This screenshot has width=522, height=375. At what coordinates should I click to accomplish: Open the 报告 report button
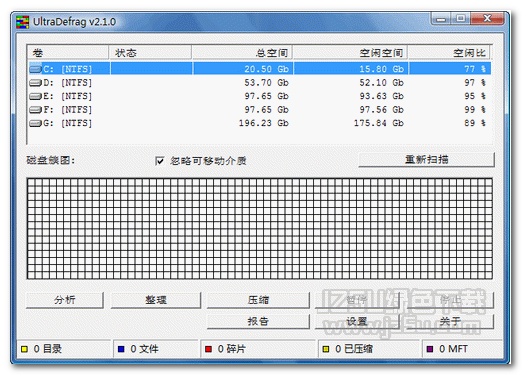(x=258, y=321)
